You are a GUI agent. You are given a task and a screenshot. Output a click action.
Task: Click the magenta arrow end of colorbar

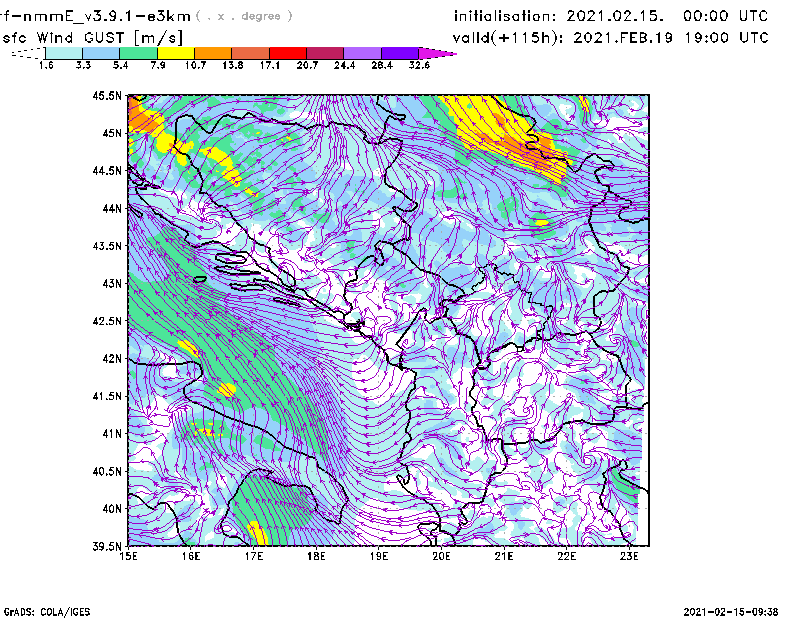(437, 53)
